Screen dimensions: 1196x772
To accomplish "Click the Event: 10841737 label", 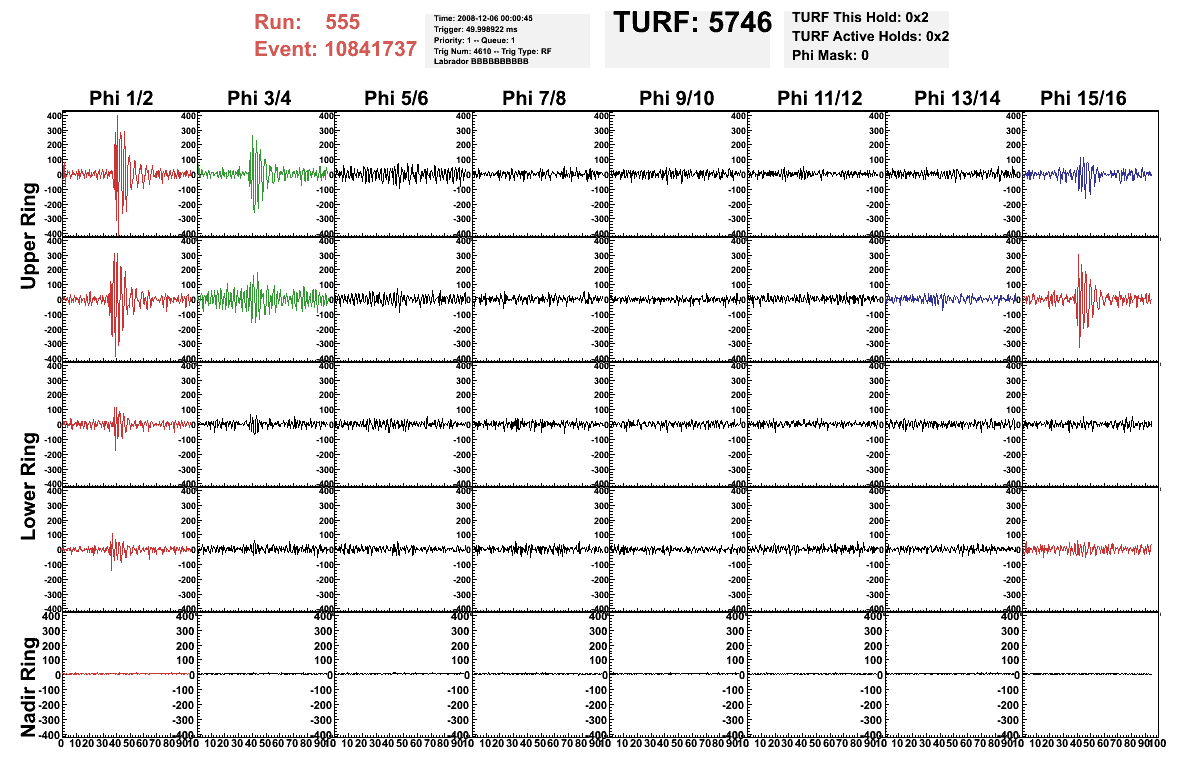I will click(336, 49).
